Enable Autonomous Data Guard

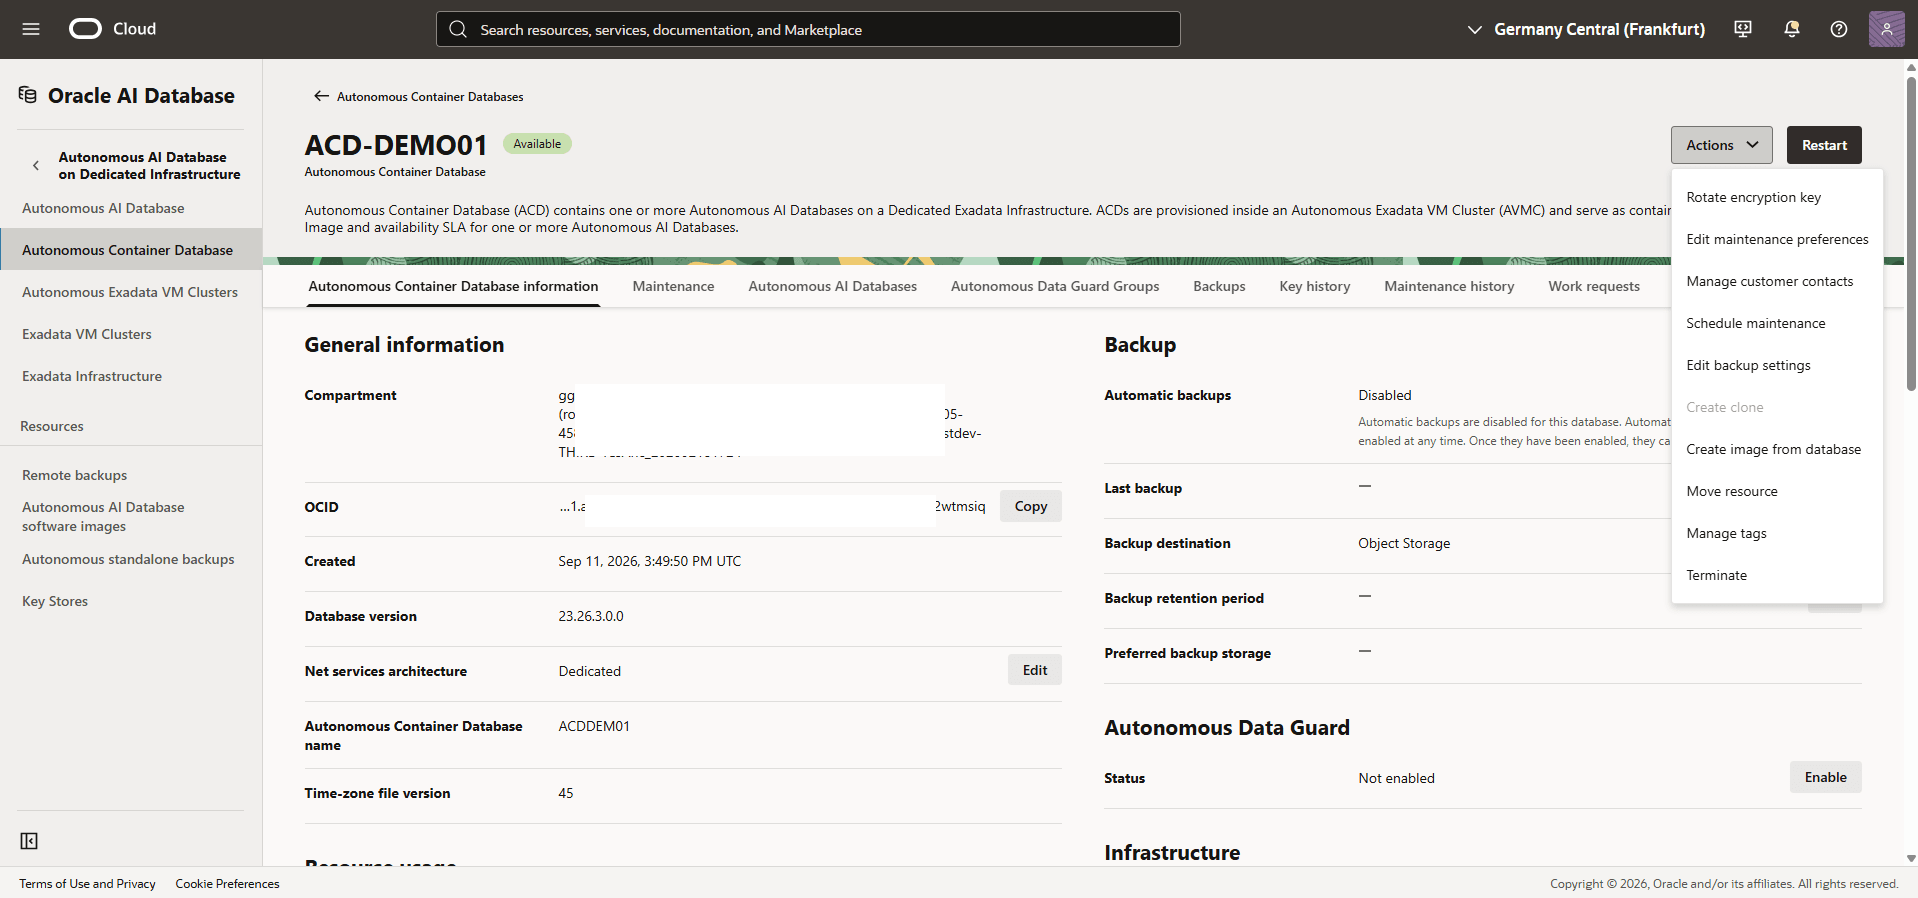click(x=1825, y=777)
